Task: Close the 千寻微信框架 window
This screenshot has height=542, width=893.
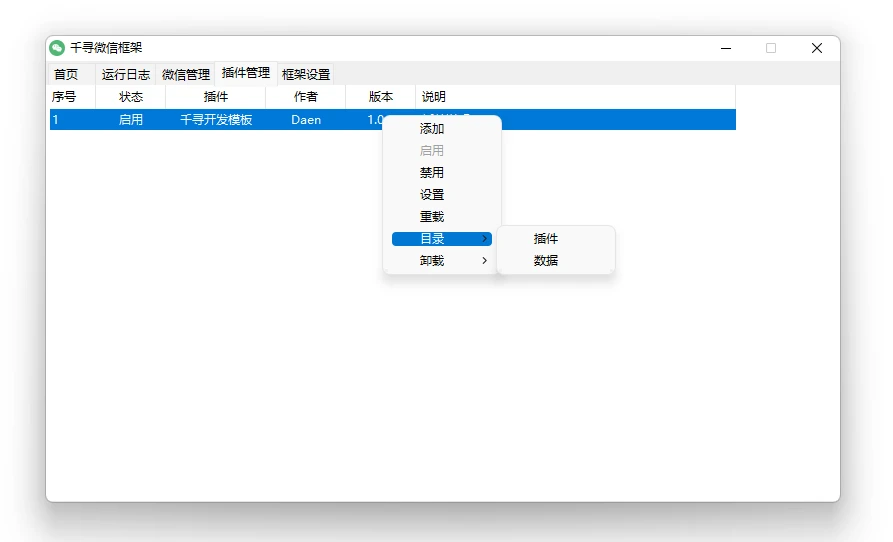Action: 817,48
